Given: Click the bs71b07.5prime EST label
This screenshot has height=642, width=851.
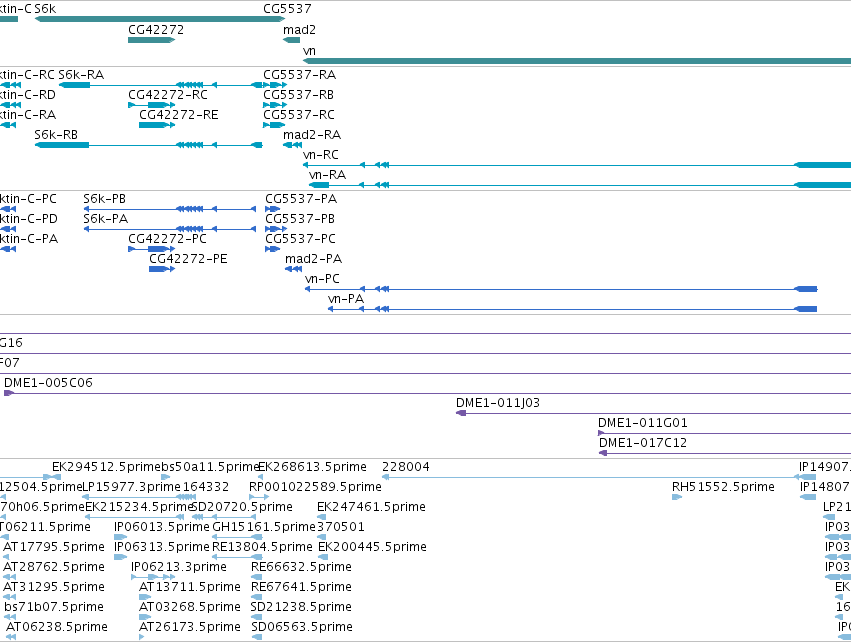Looking at the screenshot, I should pos(54,607).
